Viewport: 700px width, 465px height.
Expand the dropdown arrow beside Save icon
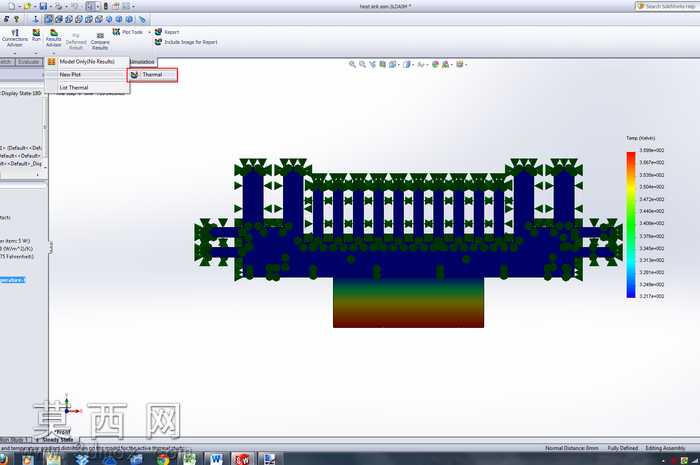(x=51, y=7)
